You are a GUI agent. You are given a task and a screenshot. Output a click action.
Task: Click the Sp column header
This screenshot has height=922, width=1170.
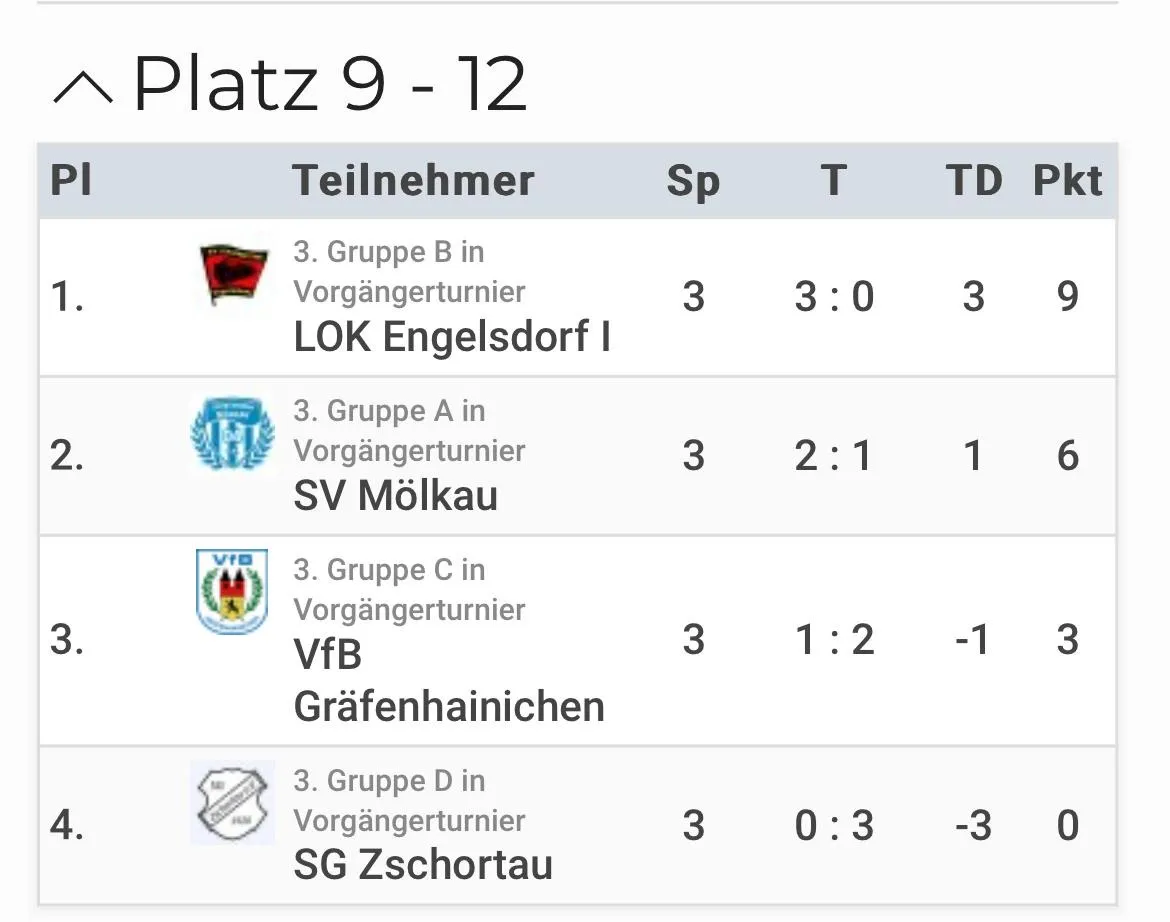click(x=693, y=181)
